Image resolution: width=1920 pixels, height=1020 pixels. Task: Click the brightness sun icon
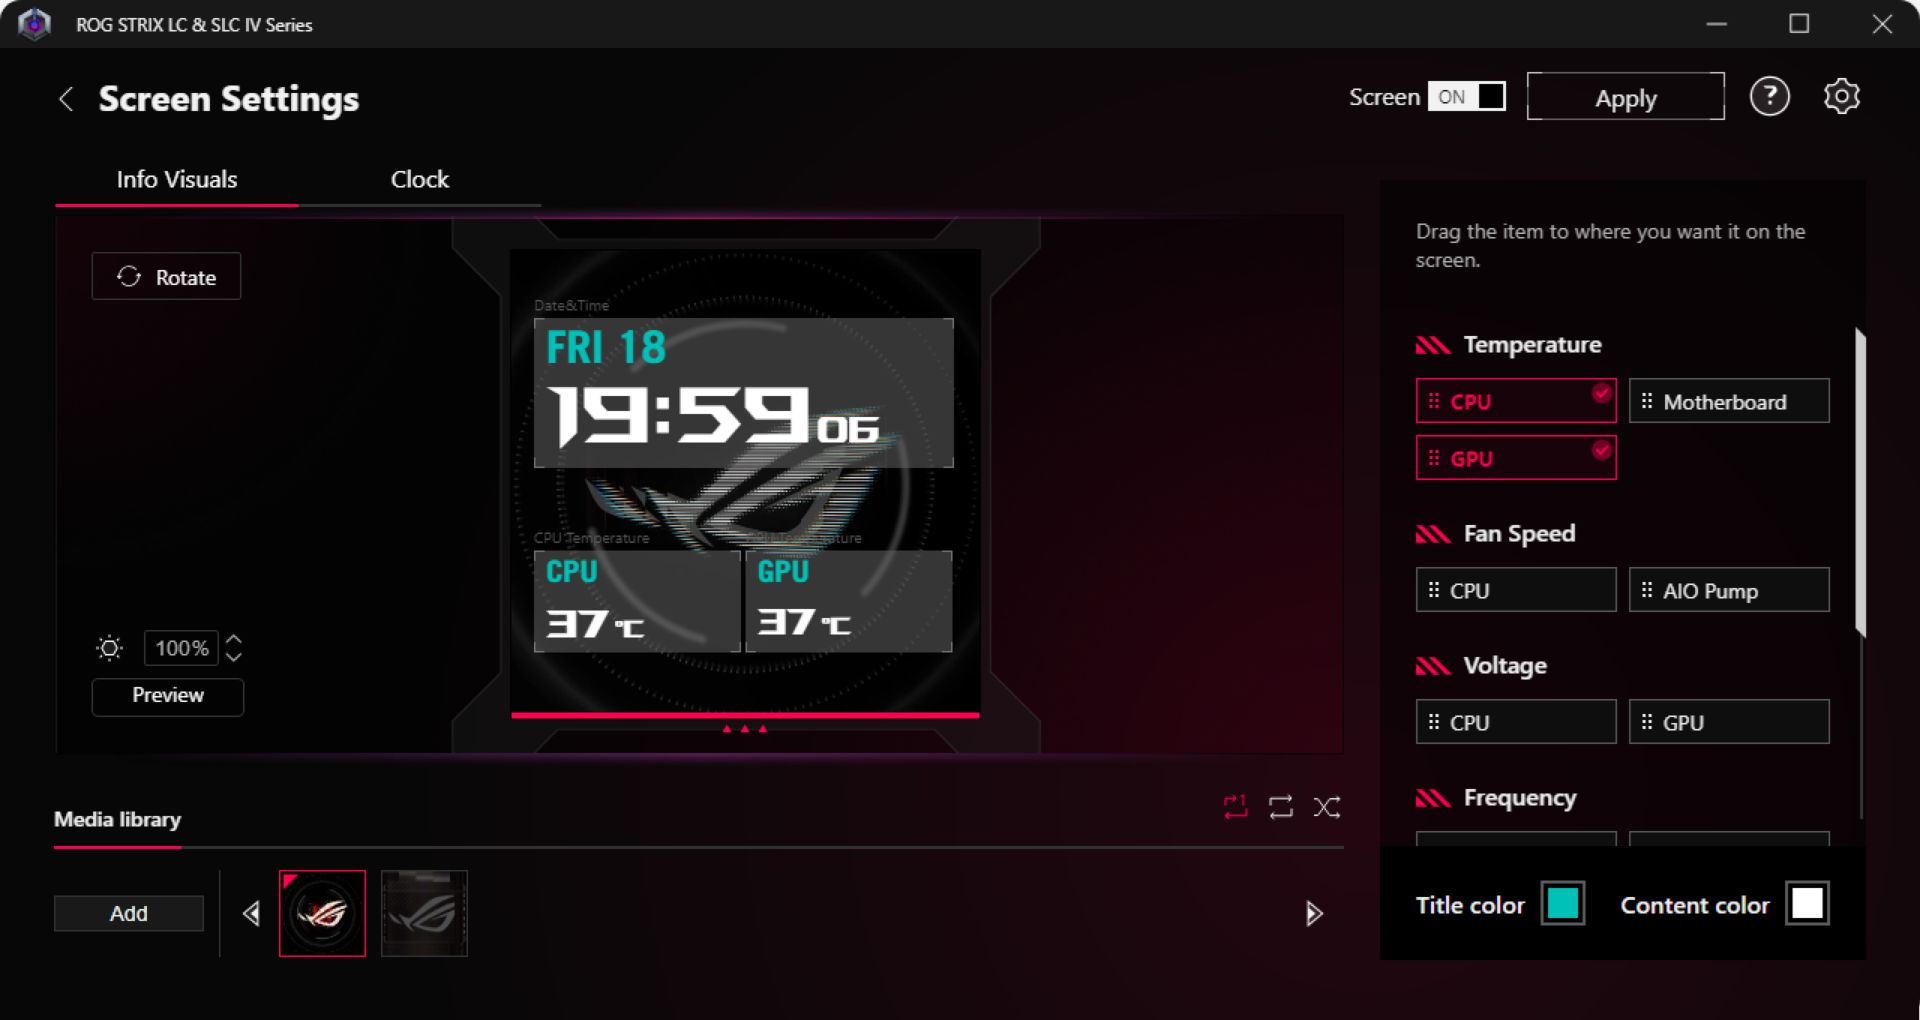tap(110, 648)
